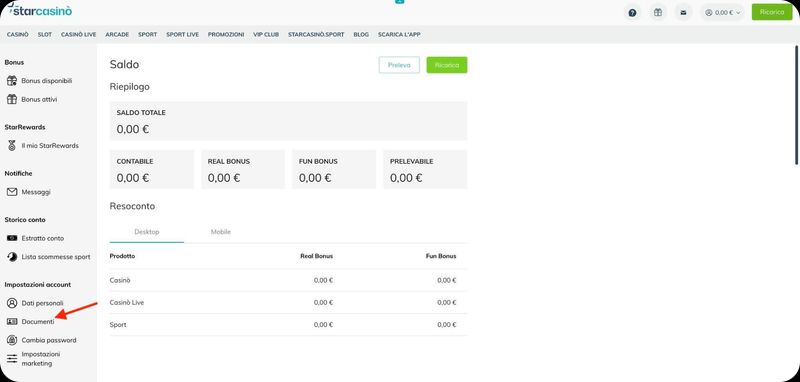Open the VIP CLUB menu item
Viewport: 800px width, 382px height.
click(266, 35)
